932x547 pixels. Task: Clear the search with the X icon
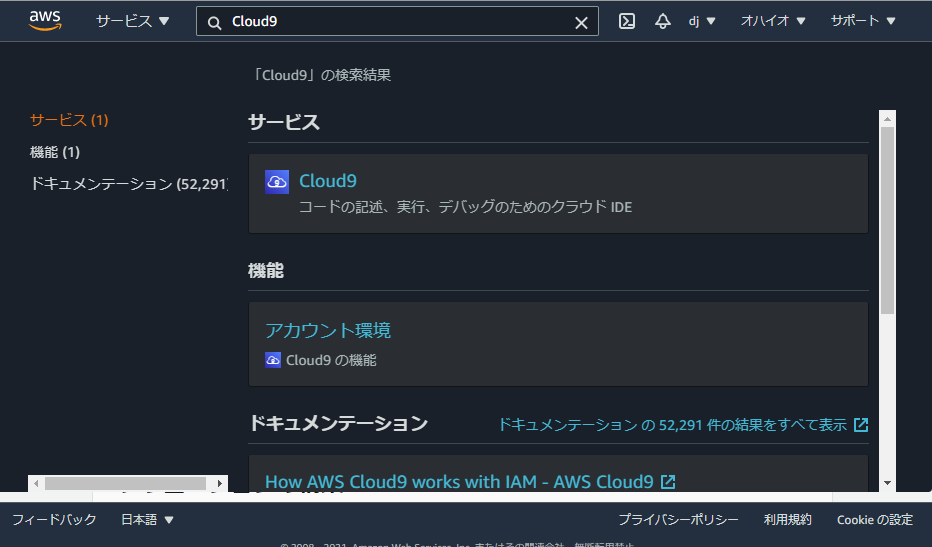tap(581, 23)
